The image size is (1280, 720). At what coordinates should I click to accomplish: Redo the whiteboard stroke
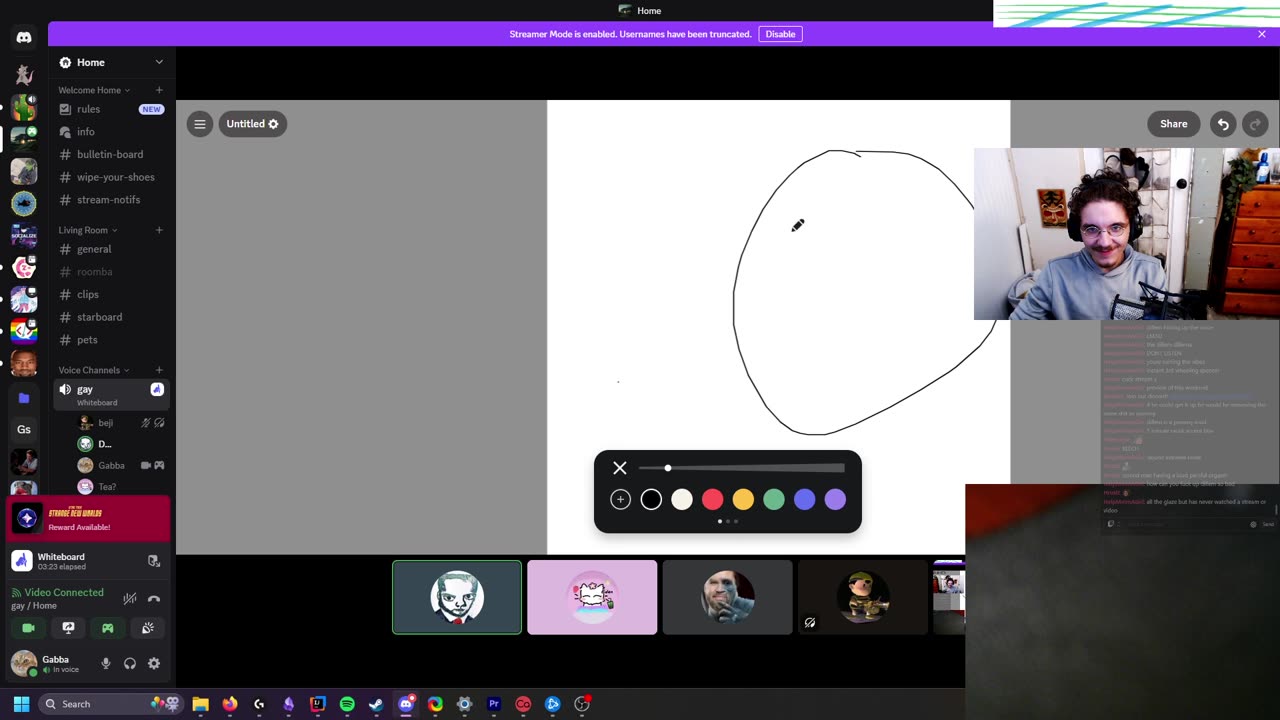click(1256, 124)
